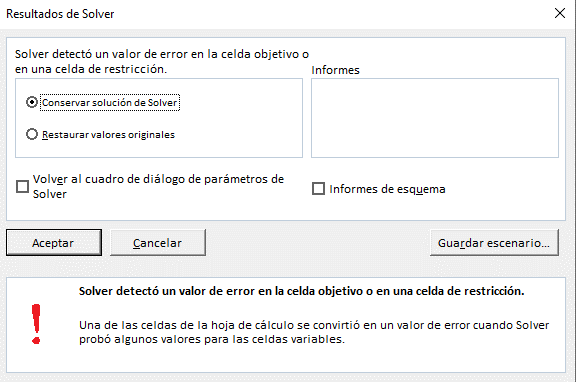The width and height of the screenshot is (576, 382).
Task: Click the red exclamation warning icon
Action: click(x=36, y=324)
